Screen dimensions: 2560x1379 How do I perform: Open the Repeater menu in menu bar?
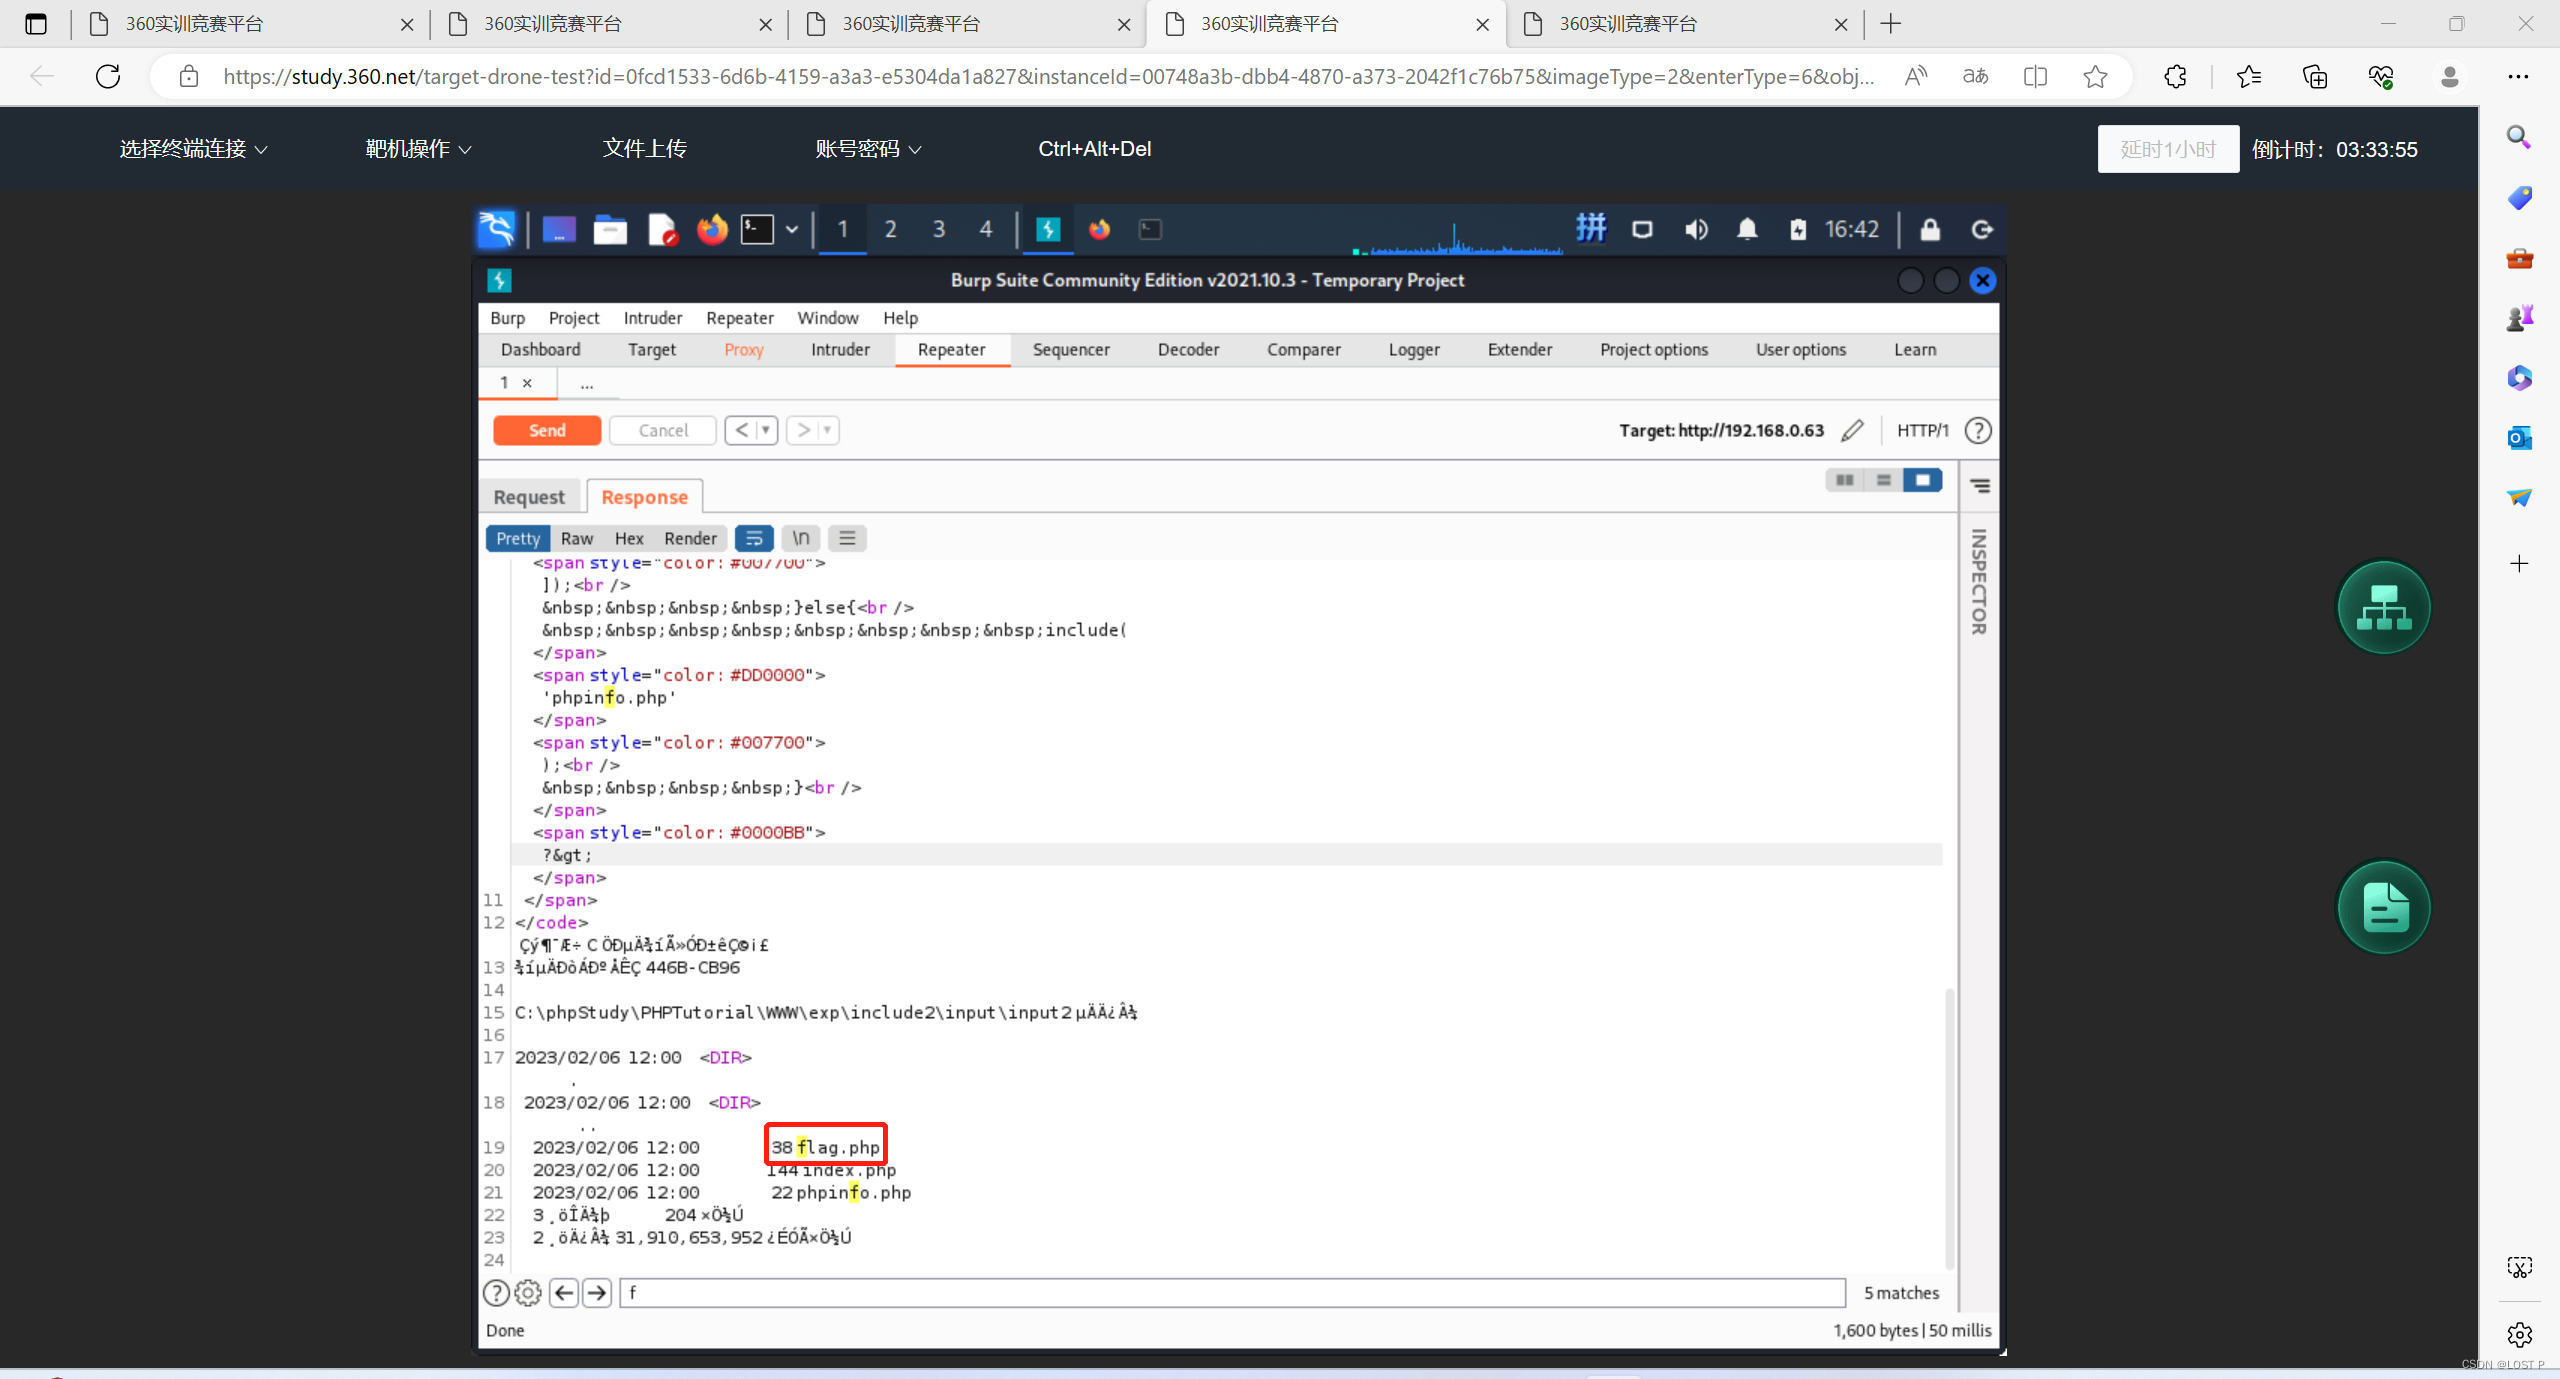click(x=739, y=318)
